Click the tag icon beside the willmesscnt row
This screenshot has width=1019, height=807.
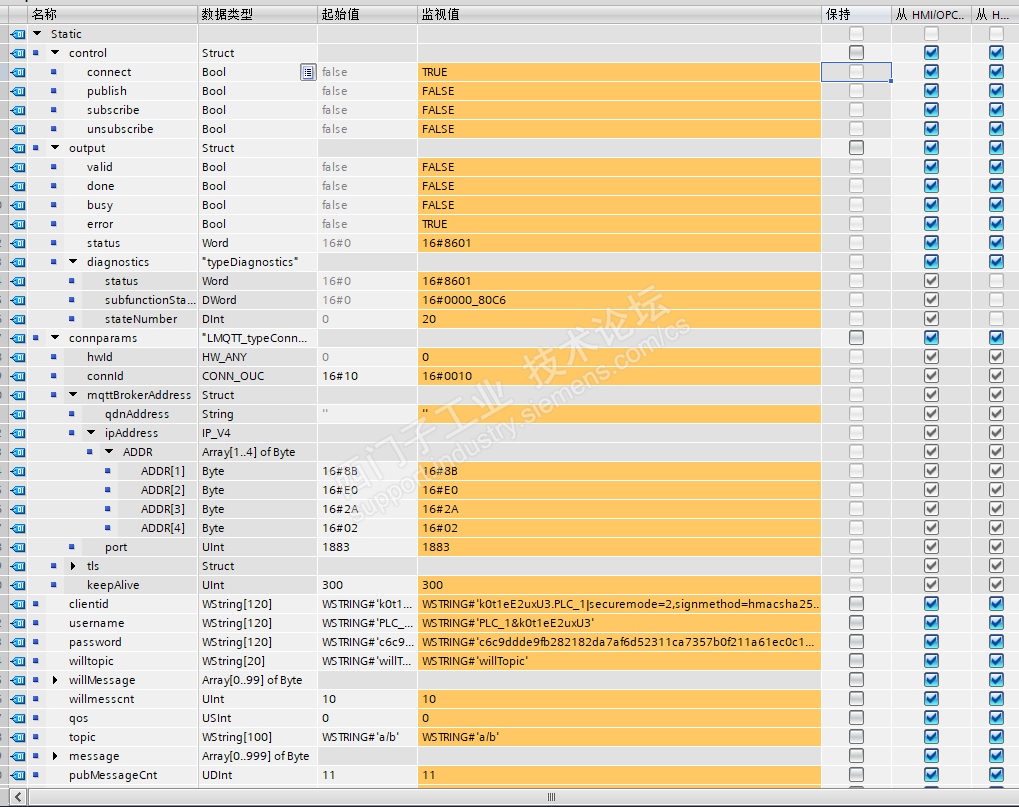pos(18,699)
